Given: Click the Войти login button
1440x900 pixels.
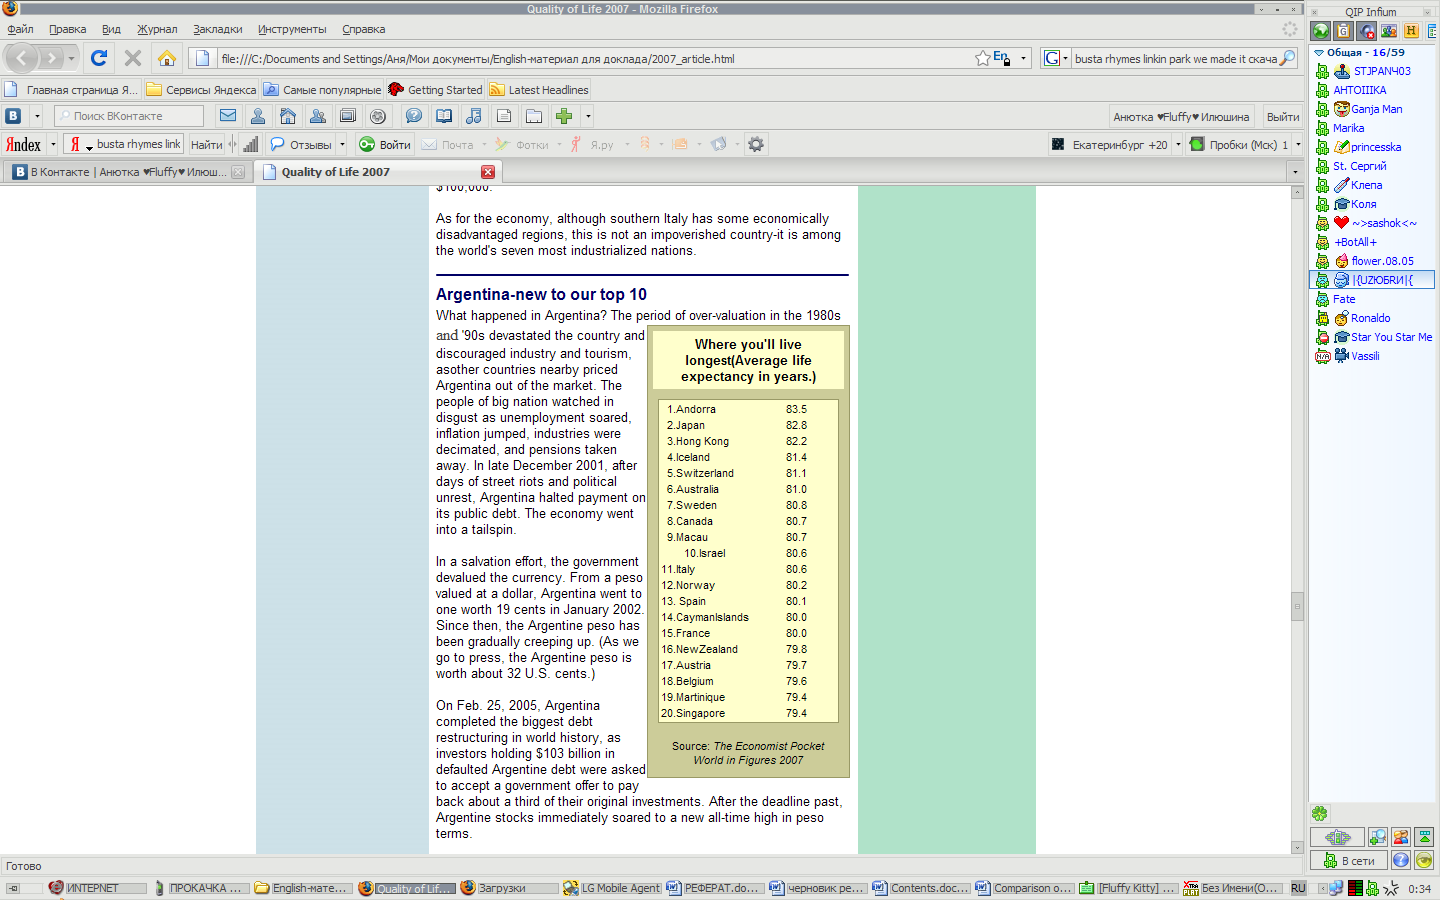Looking at the screenshot, I should [385, 144].
